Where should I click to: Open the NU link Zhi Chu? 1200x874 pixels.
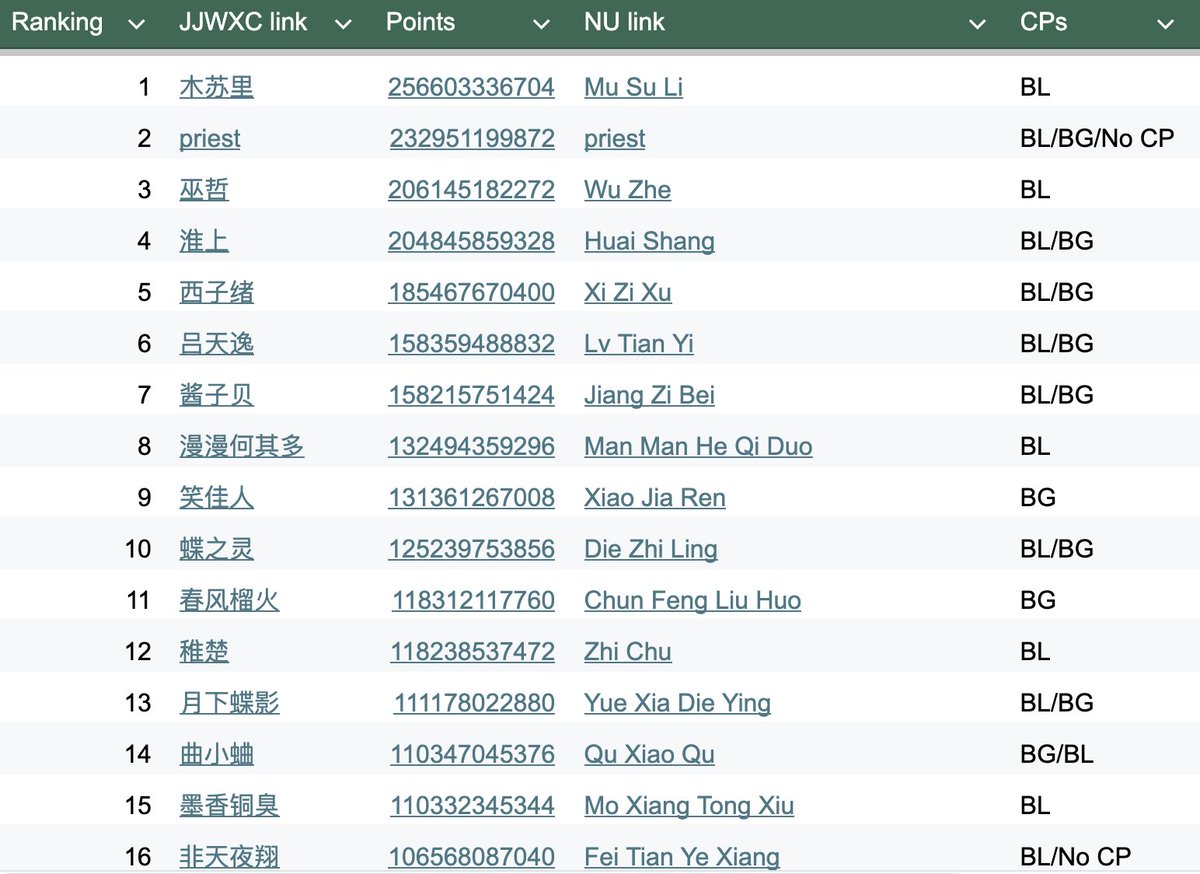pos(628,652)
